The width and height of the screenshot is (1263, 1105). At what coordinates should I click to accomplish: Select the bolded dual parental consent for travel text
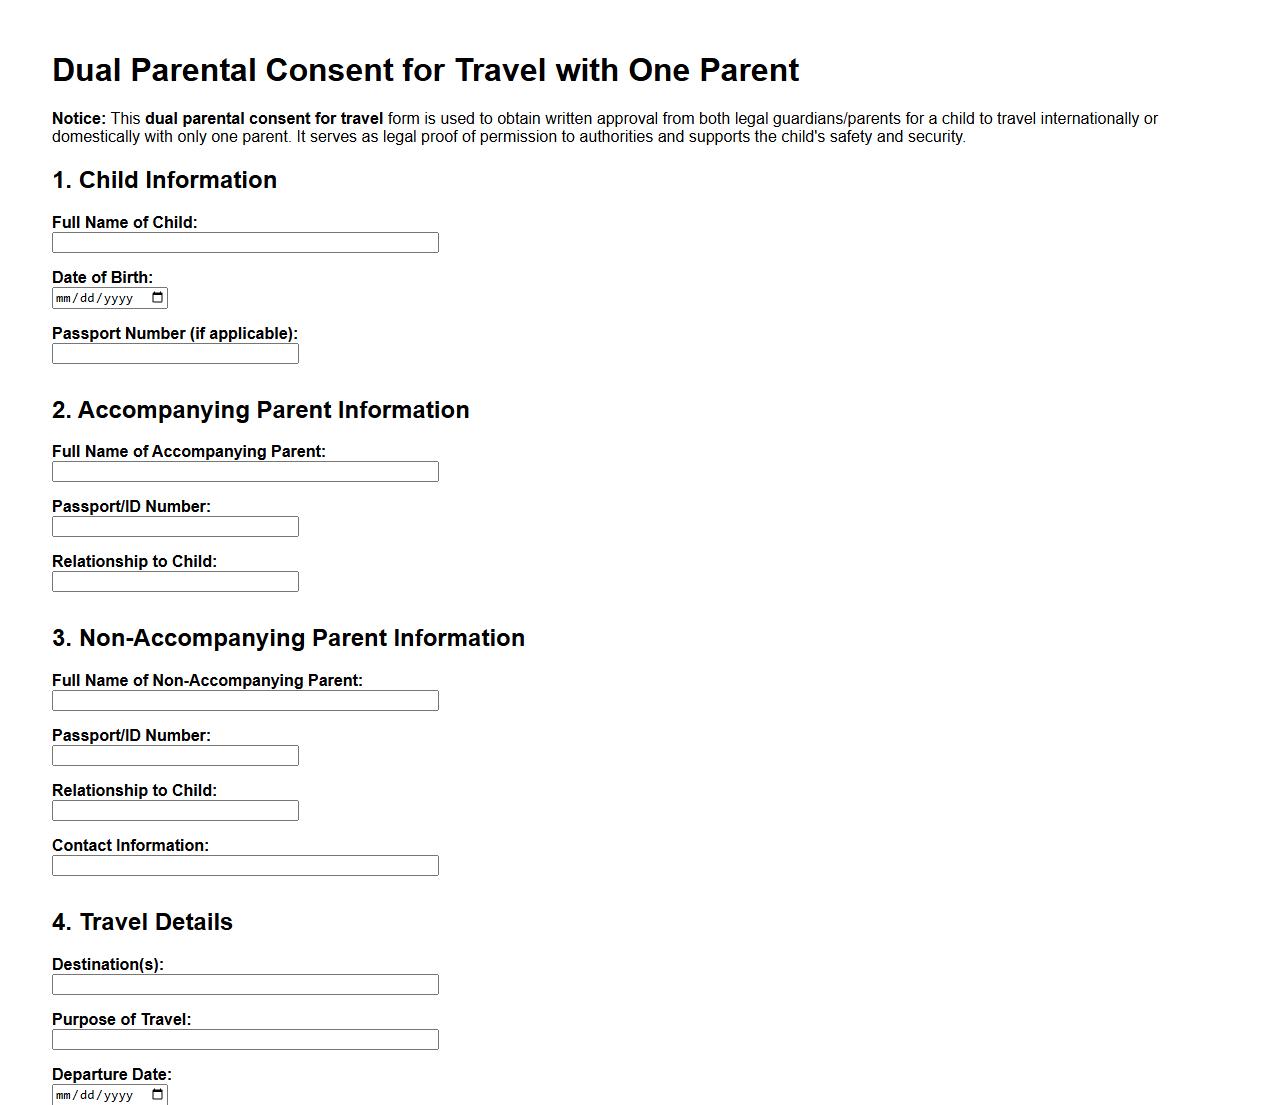point(263,118)
